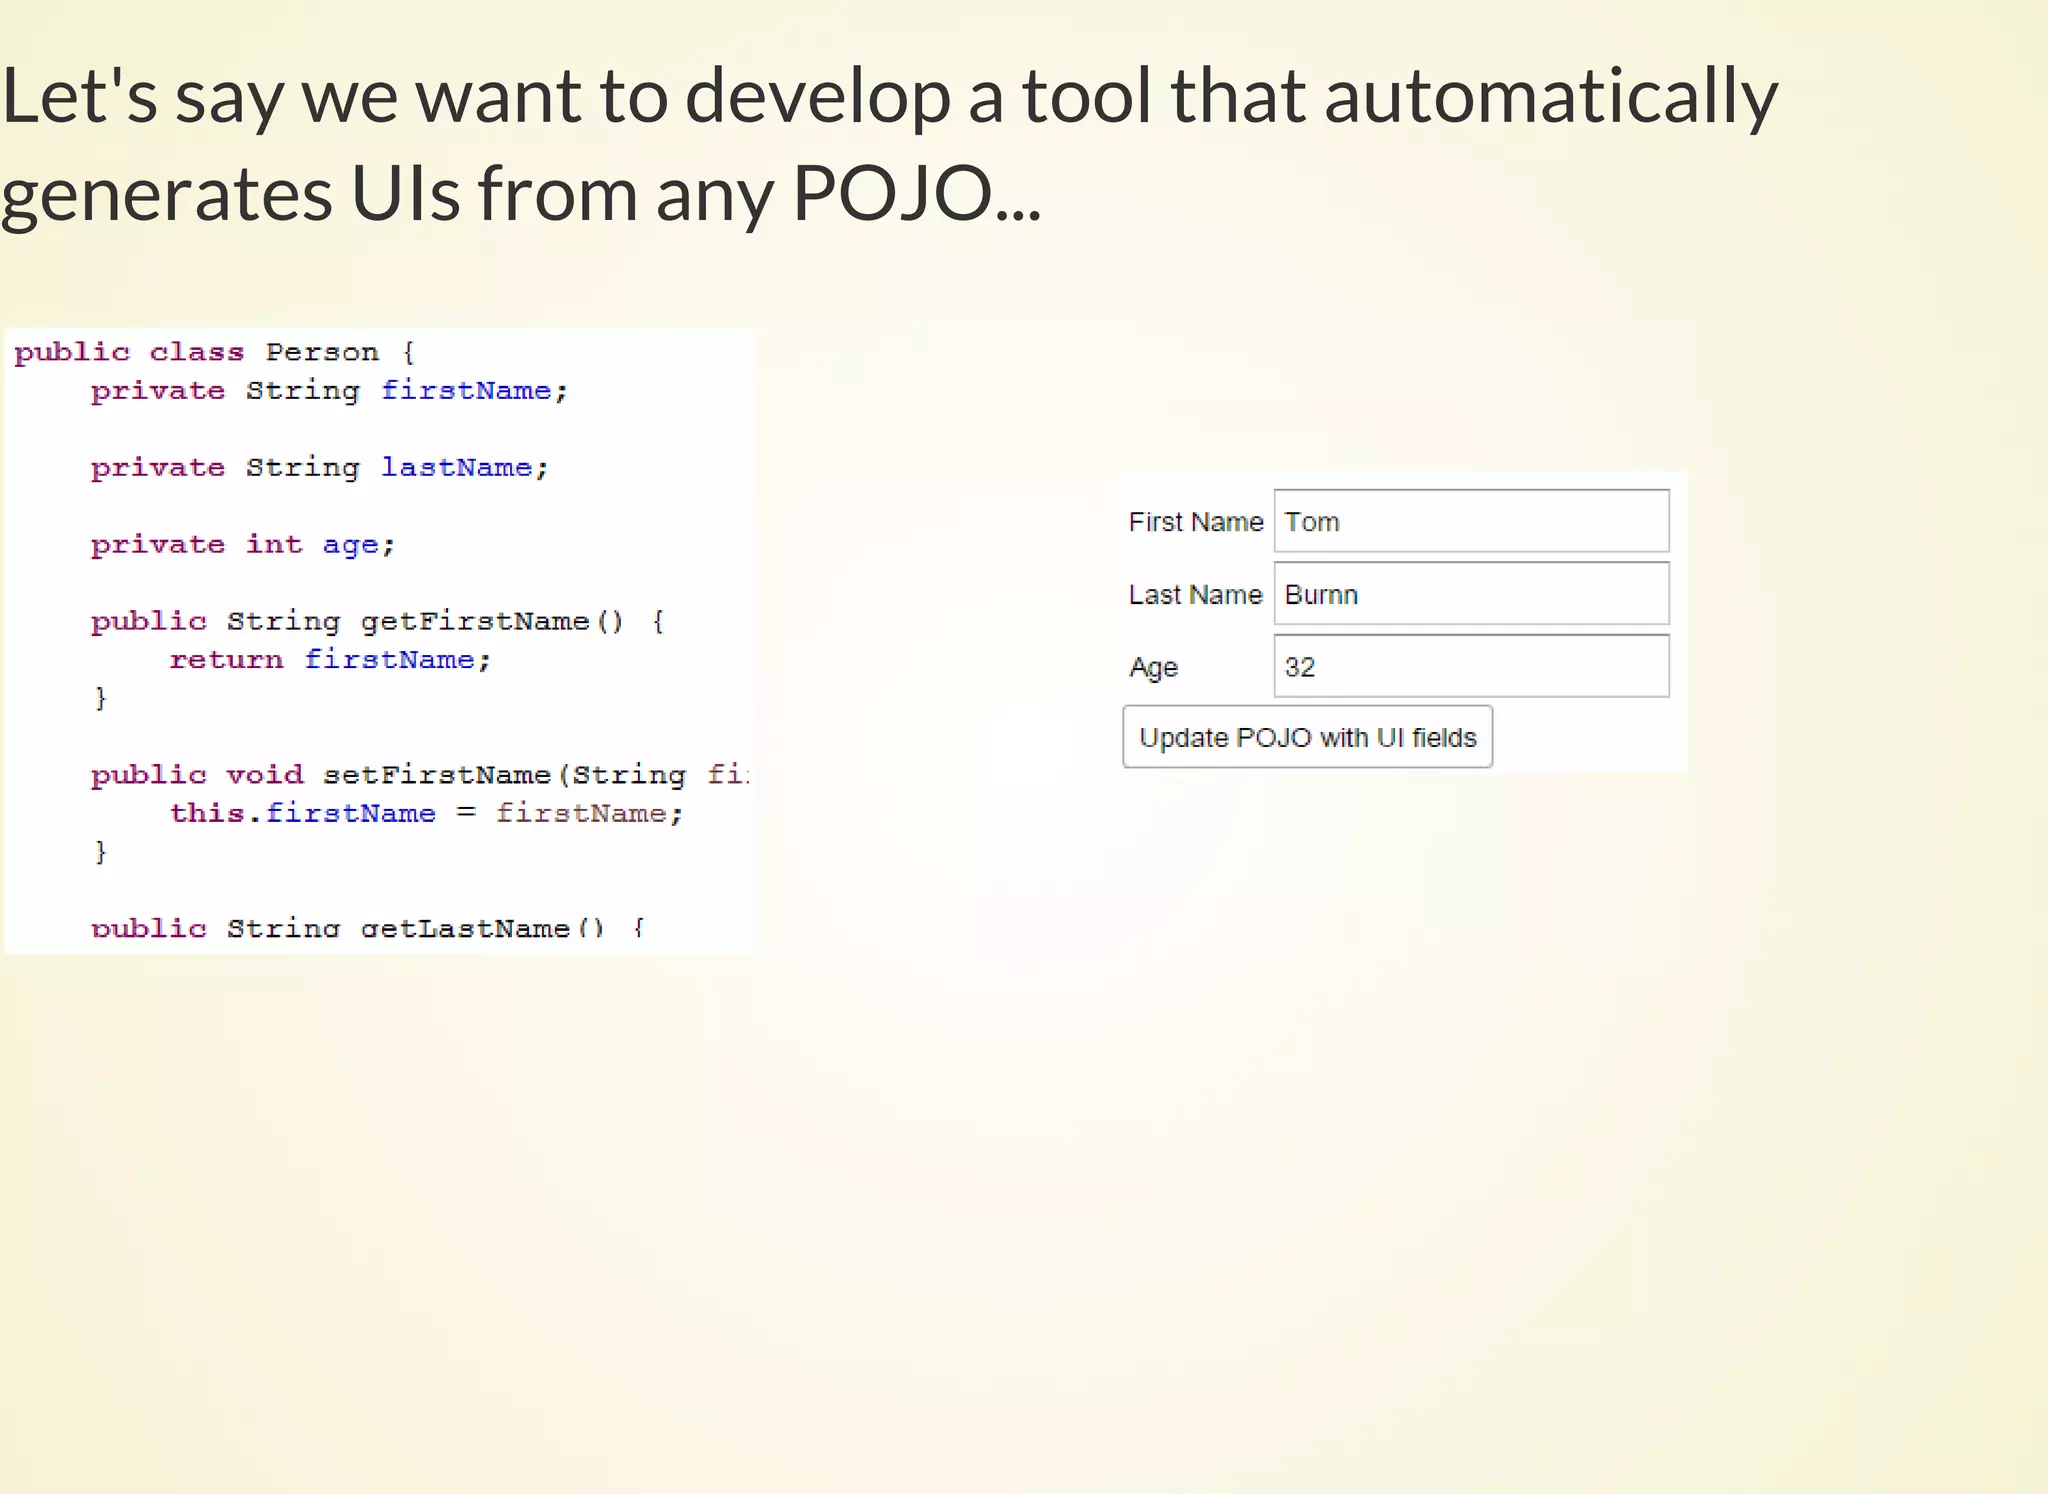Click the 'private int age;' line

243,545
